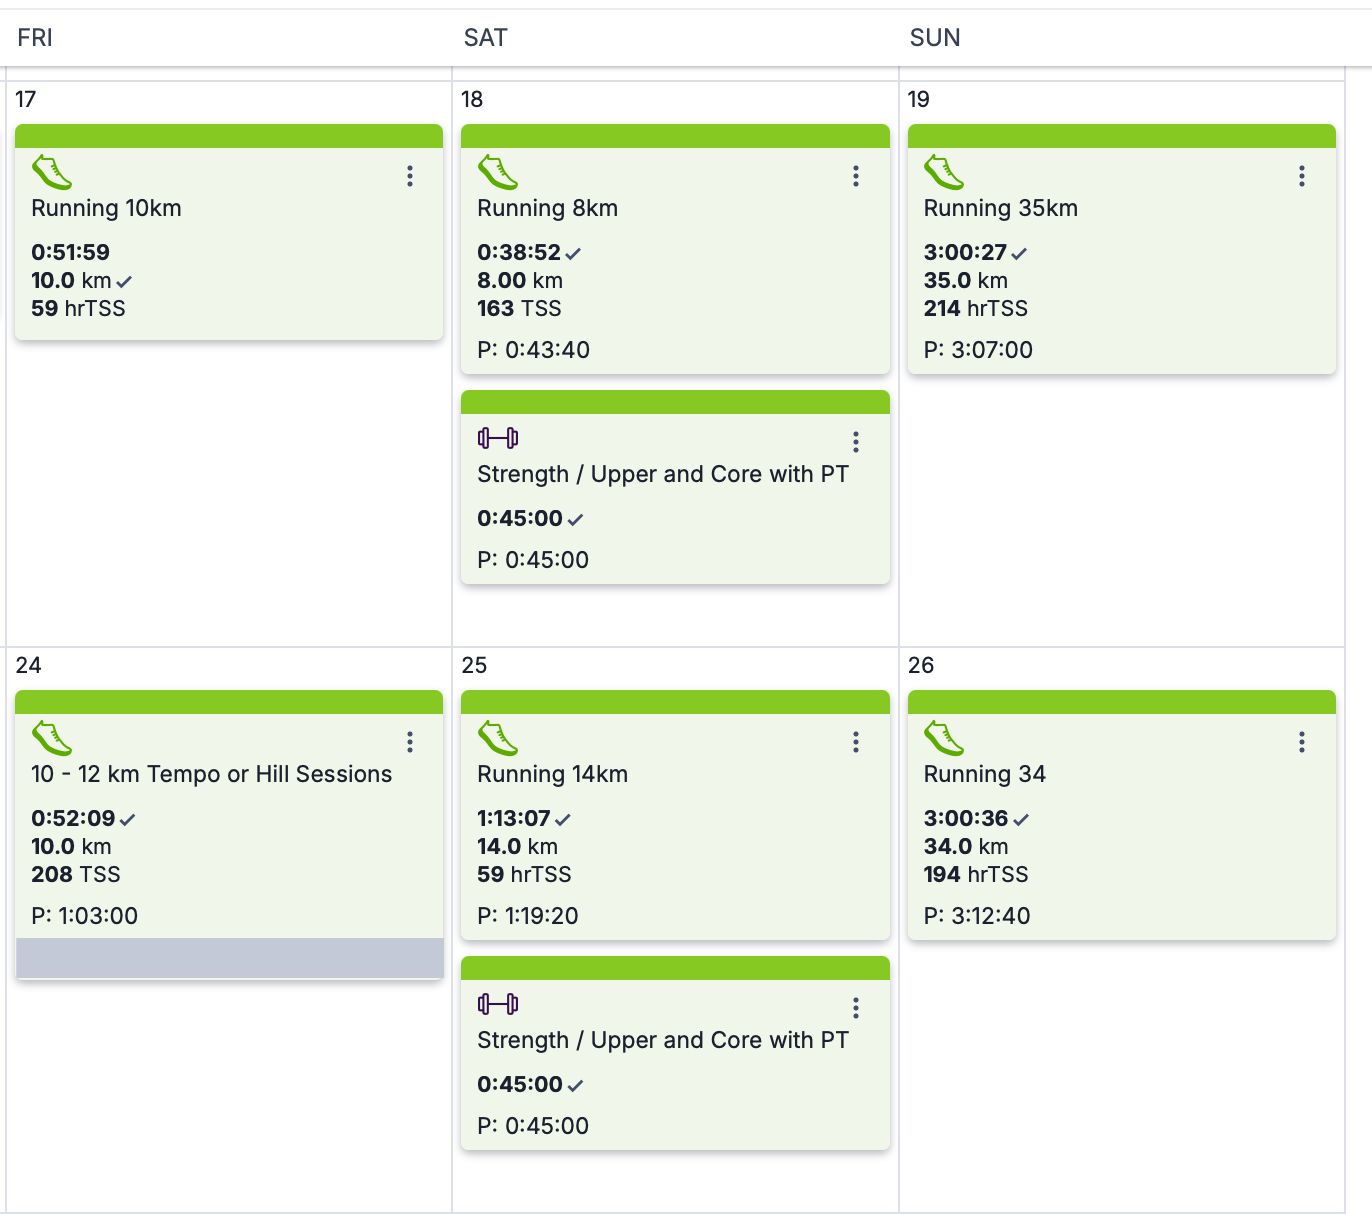Click the shoe icon on Running 10km

pyautogui.click(x=52, y=172)
